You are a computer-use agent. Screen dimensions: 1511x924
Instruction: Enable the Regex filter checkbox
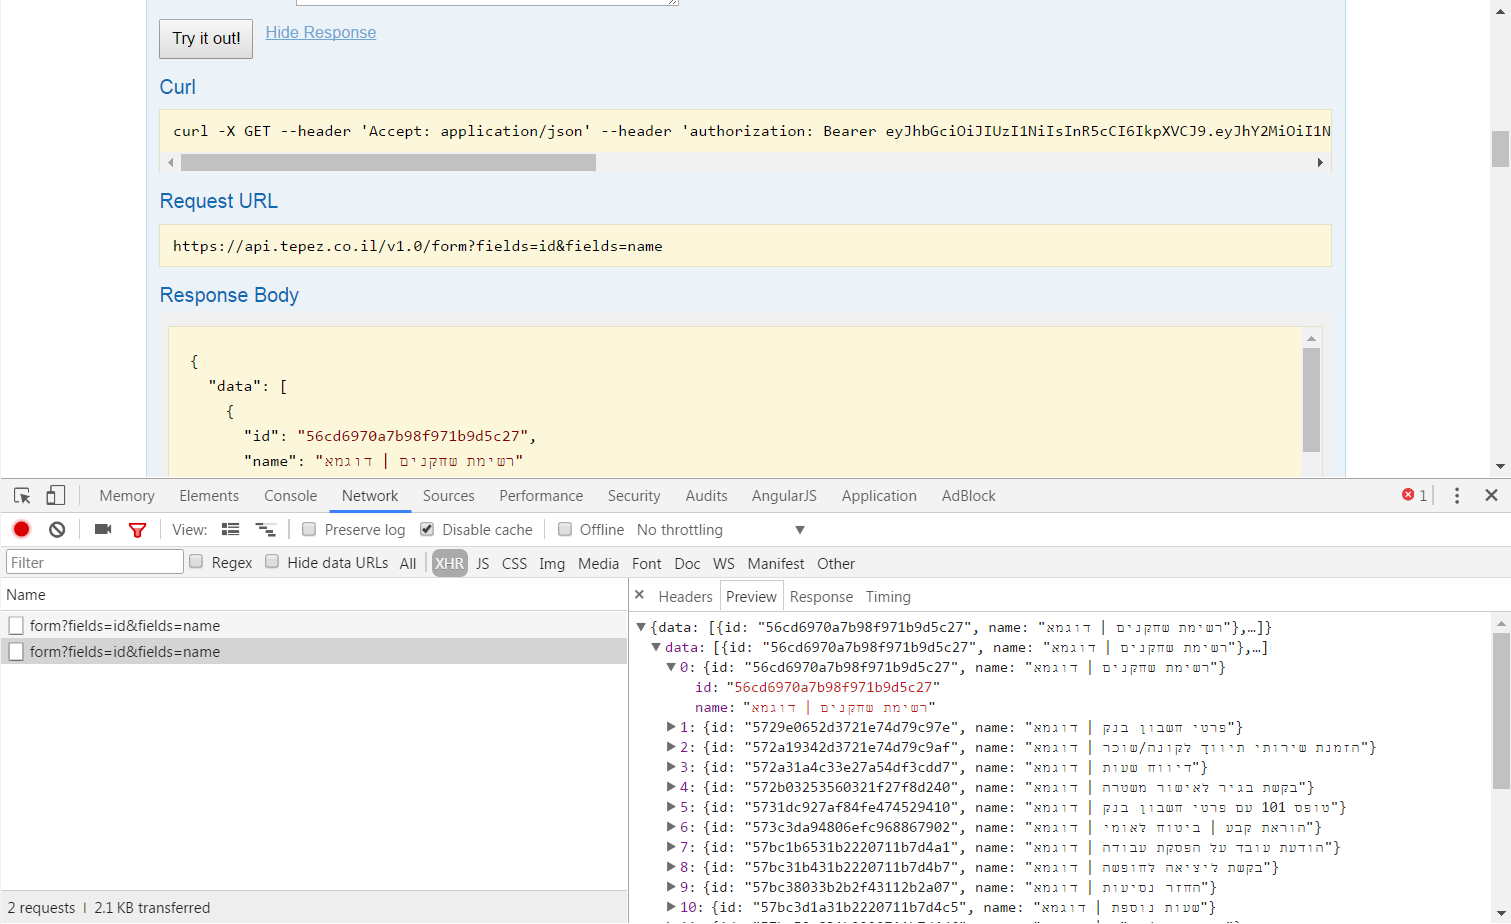point(196,562)
